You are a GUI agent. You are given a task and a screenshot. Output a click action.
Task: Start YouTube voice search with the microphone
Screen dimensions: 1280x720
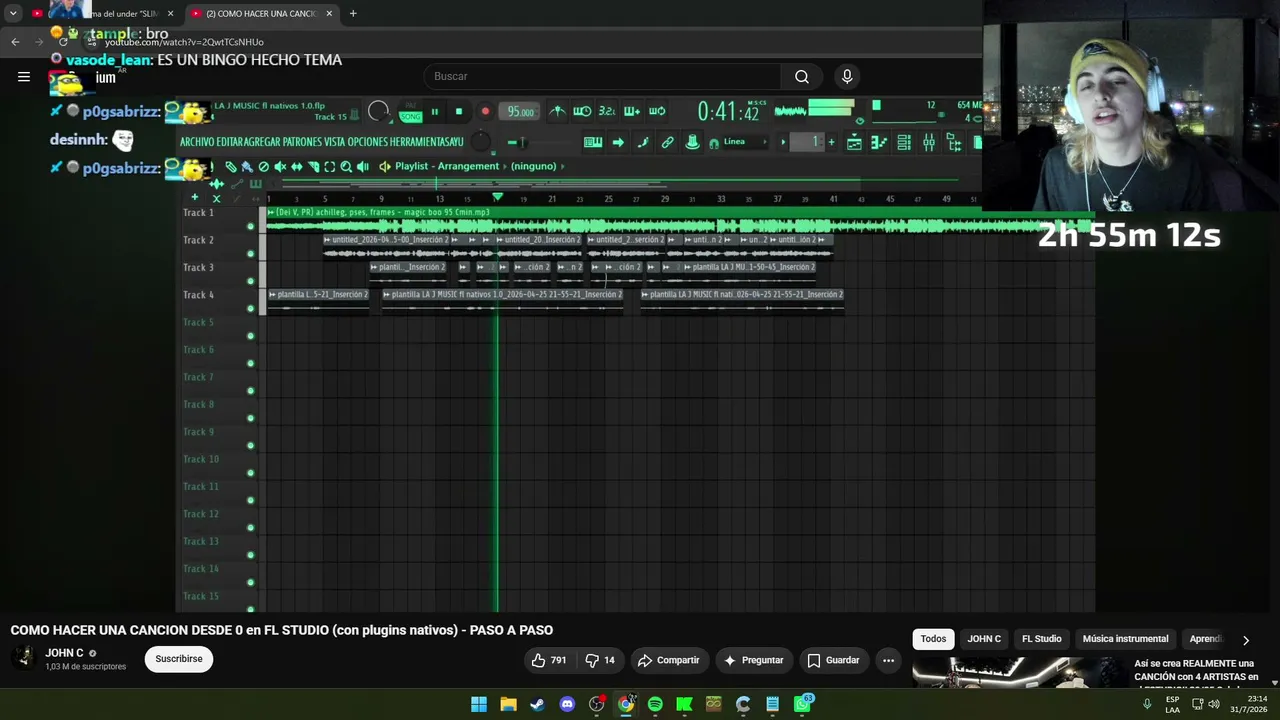pyautogui.click(x=847, y=76)
